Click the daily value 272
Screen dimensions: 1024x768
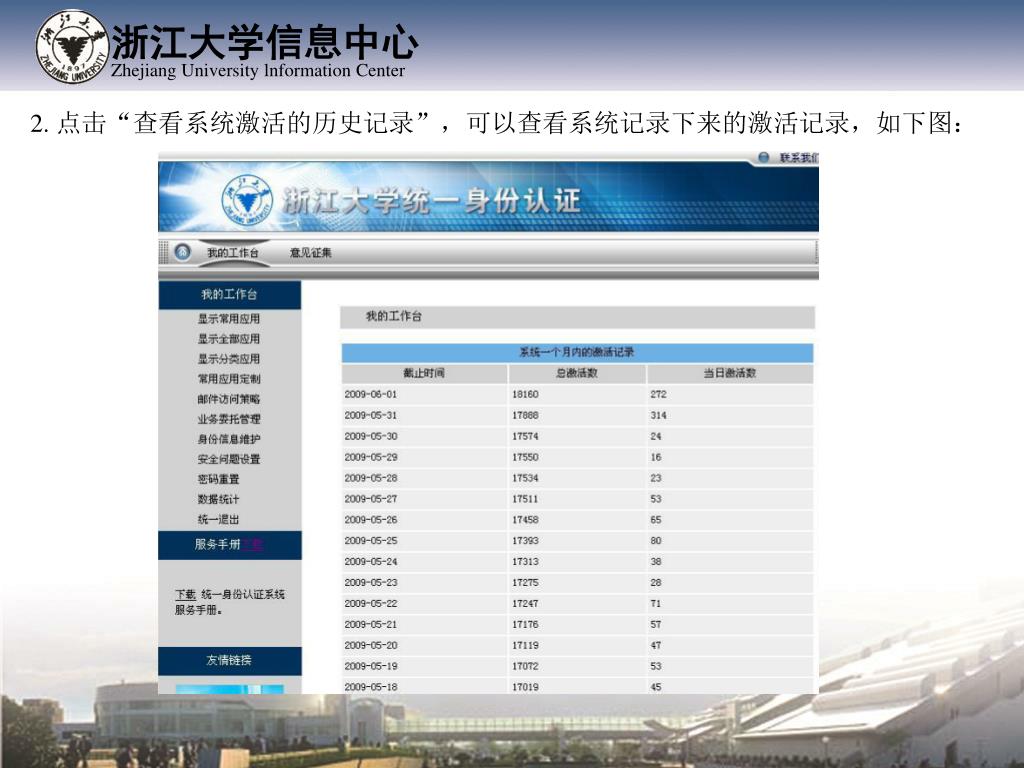click(x=658, y=394)
